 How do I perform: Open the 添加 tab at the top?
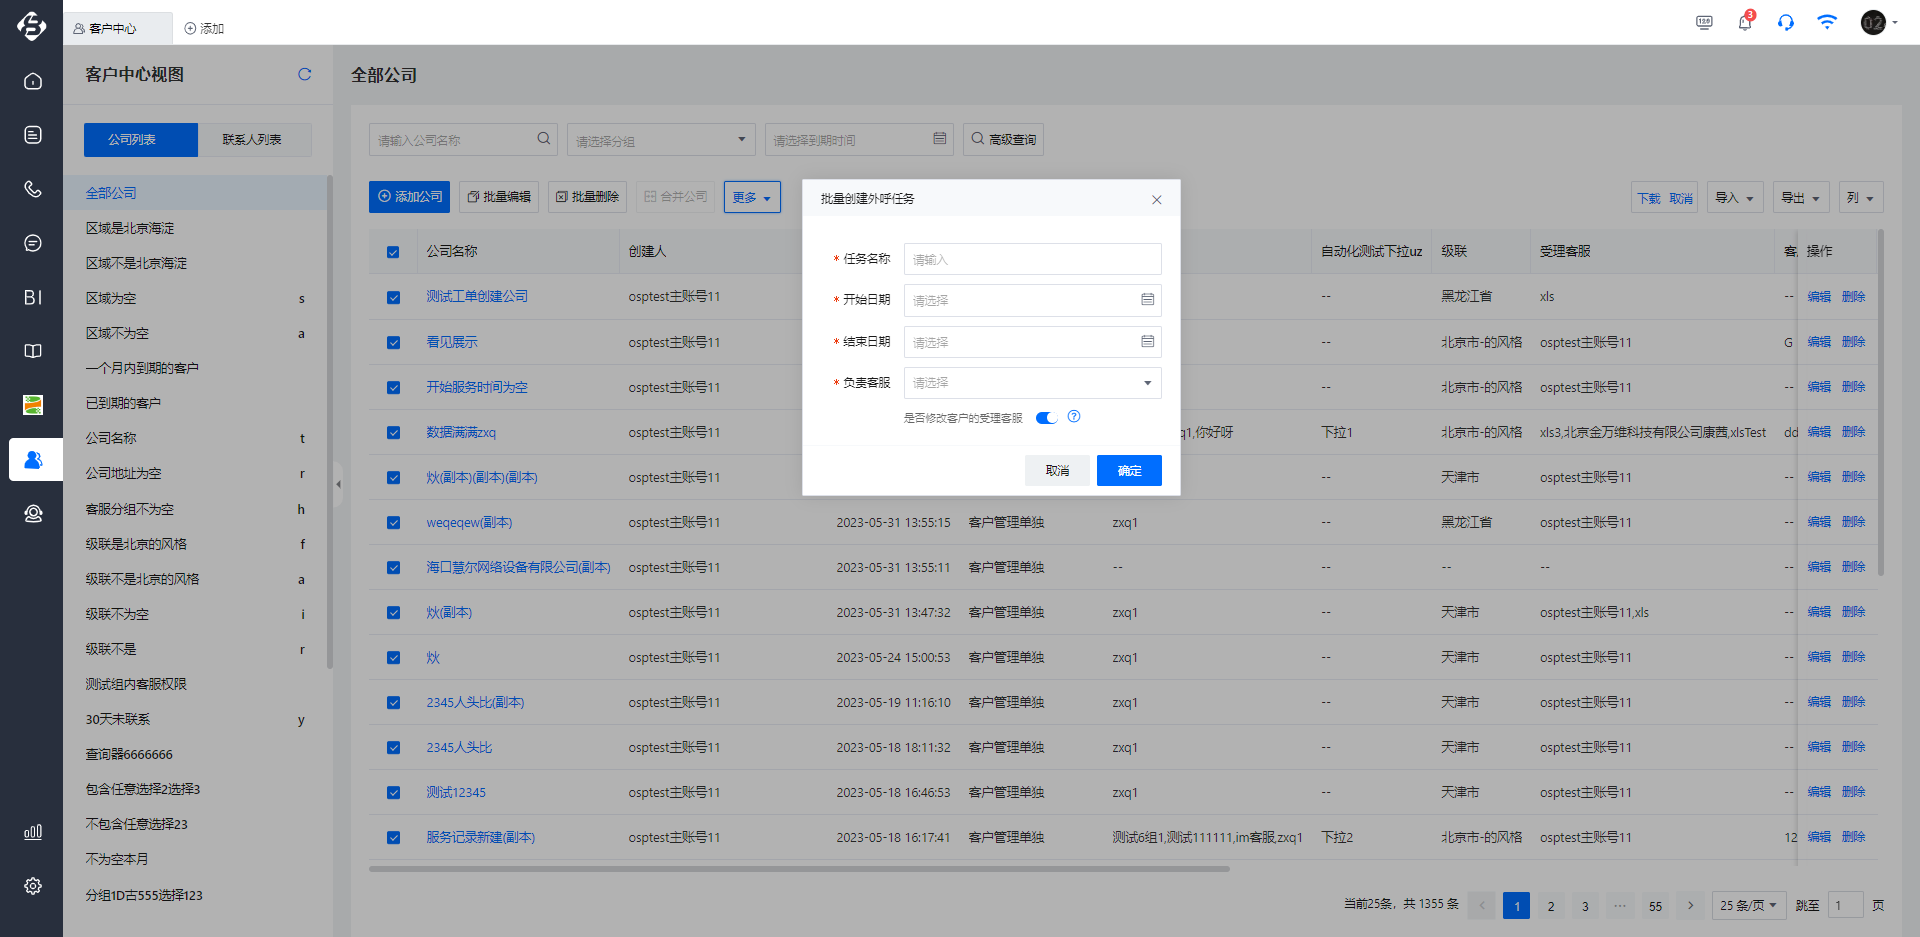203,28
